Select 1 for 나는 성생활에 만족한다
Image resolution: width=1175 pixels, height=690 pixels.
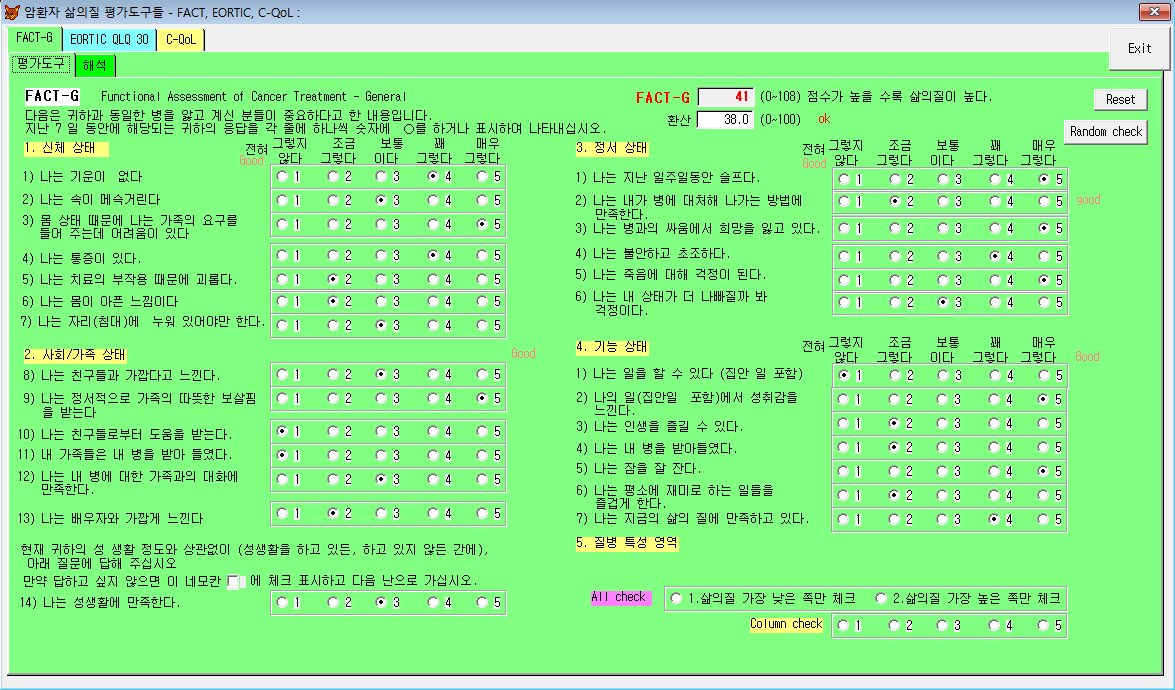pos(283,602)
